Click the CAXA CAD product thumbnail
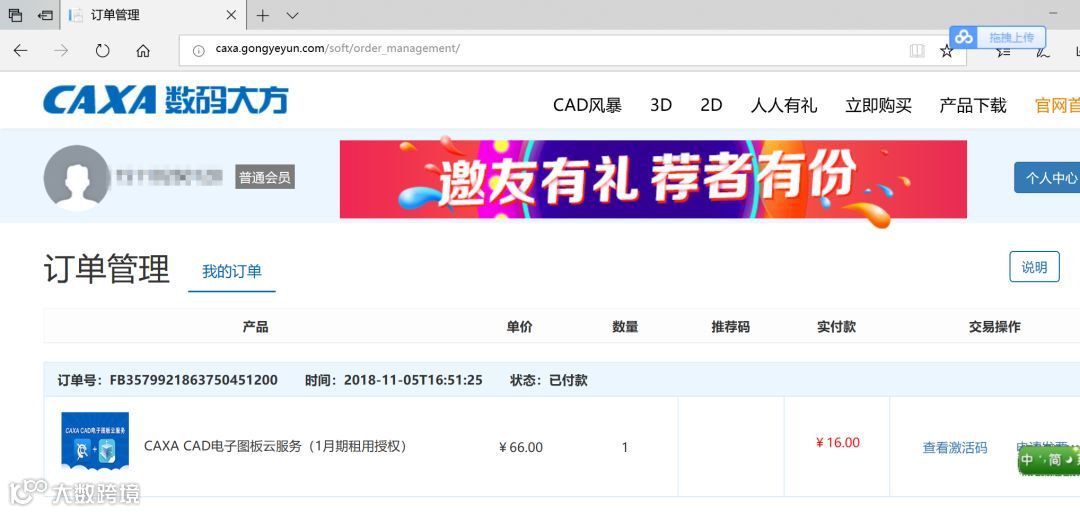1080x513 pixels. tap(95, 442)
